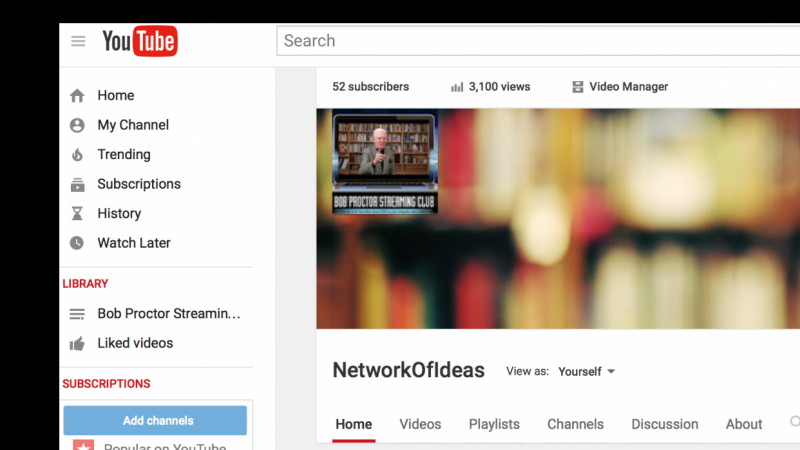
Task: Click the Liked videos thumbs-up icon
Action: (x=77, y=343)
